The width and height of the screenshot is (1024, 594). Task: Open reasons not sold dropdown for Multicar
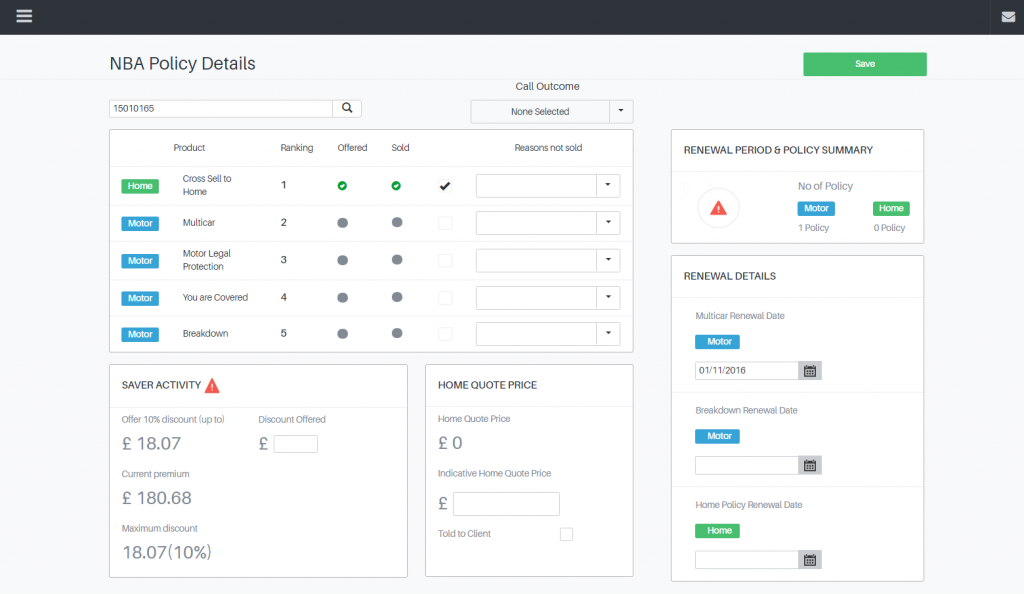tap(608, 223)
